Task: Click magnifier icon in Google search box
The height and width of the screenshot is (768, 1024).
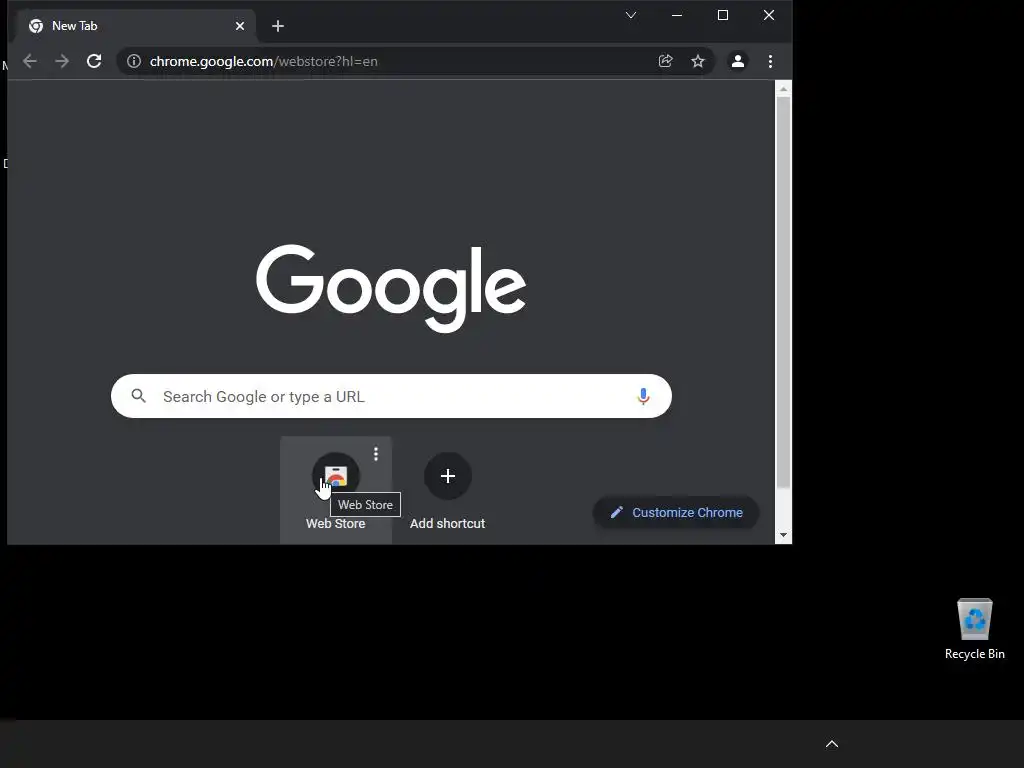Action: pos(138,396)
